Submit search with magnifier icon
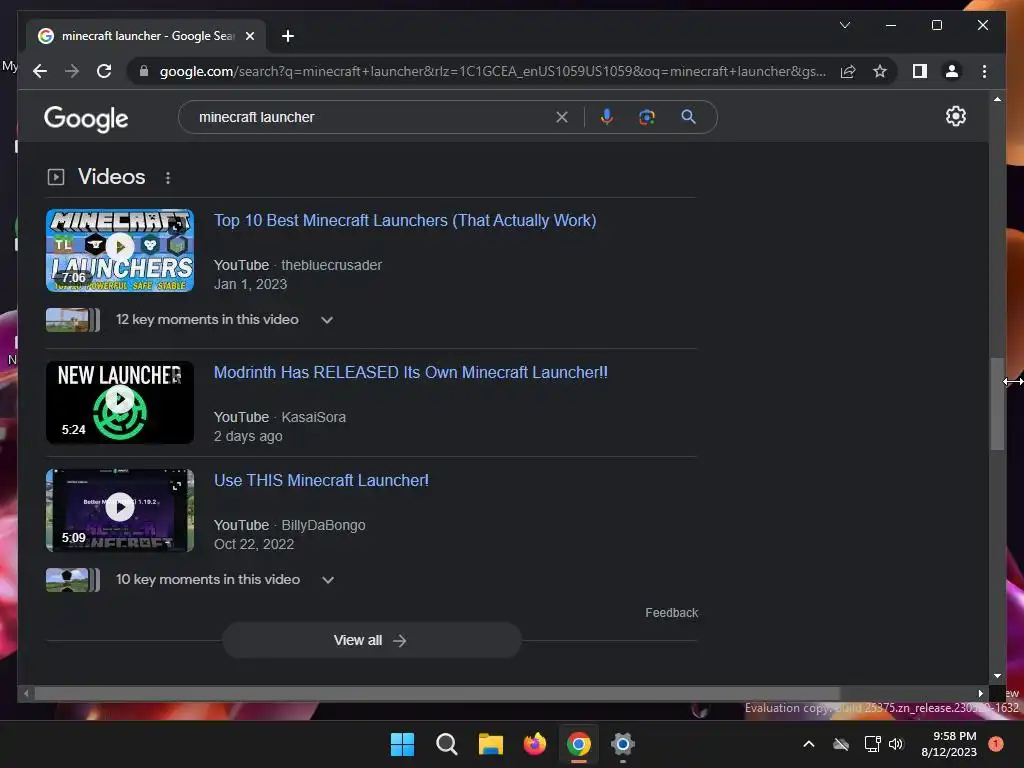Screen dimensions: 1024x768 (x=688, y=117)
